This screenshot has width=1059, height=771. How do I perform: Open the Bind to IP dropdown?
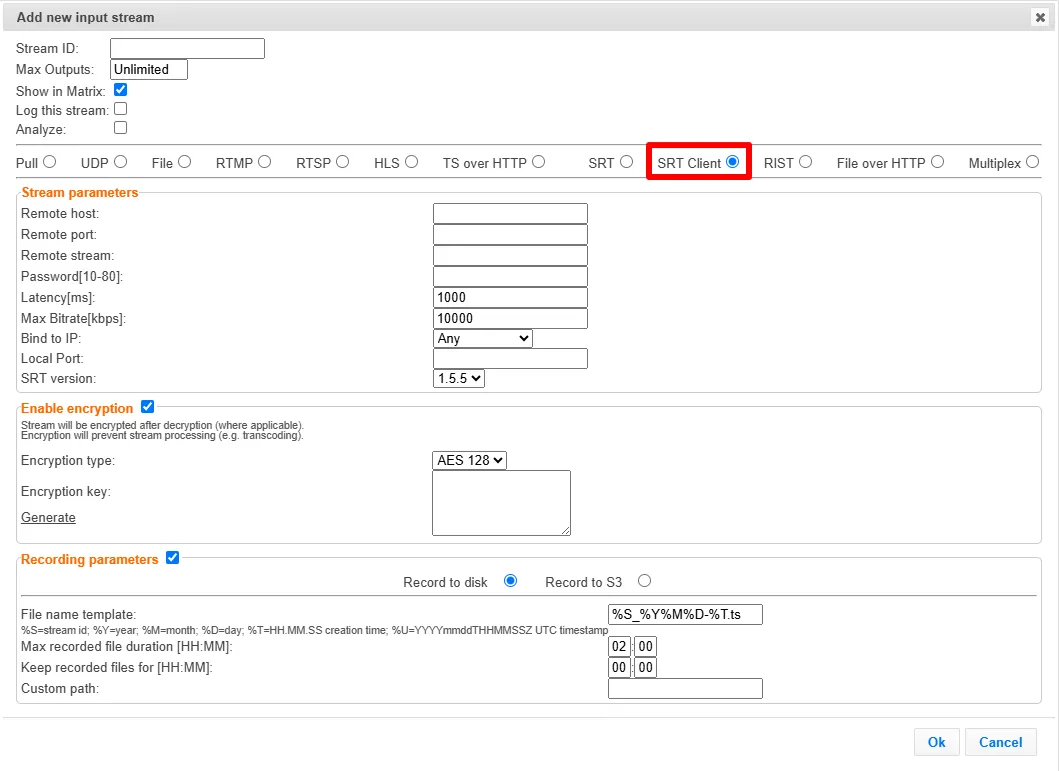click(483, 338)
